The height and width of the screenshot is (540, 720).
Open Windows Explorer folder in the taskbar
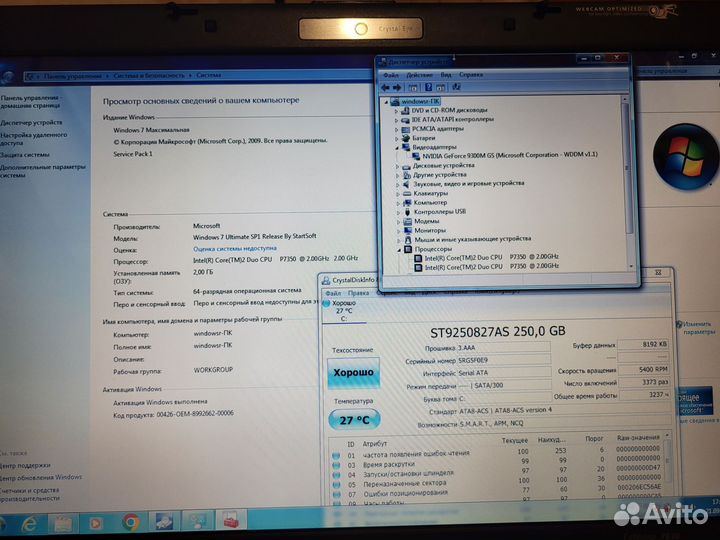64,523
